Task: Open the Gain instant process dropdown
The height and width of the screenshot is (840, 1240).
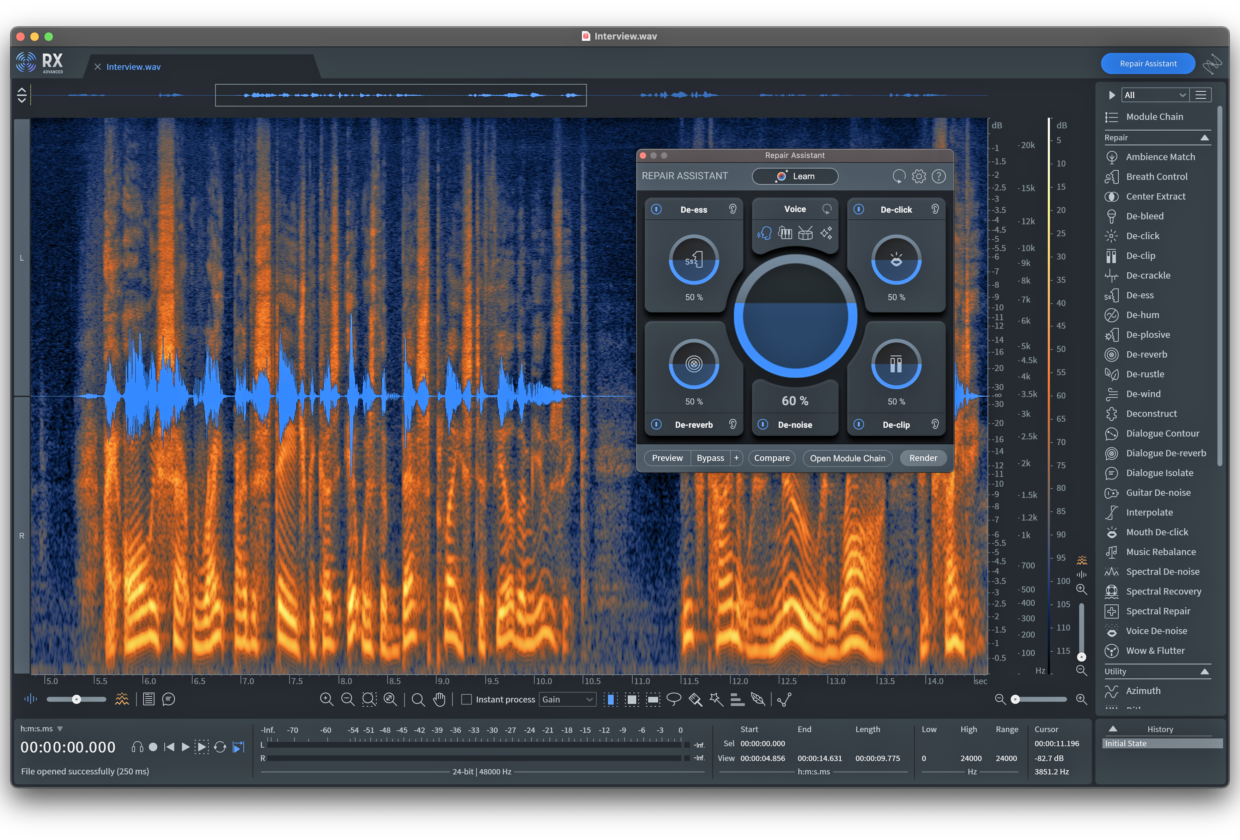Action: (568, 700)
